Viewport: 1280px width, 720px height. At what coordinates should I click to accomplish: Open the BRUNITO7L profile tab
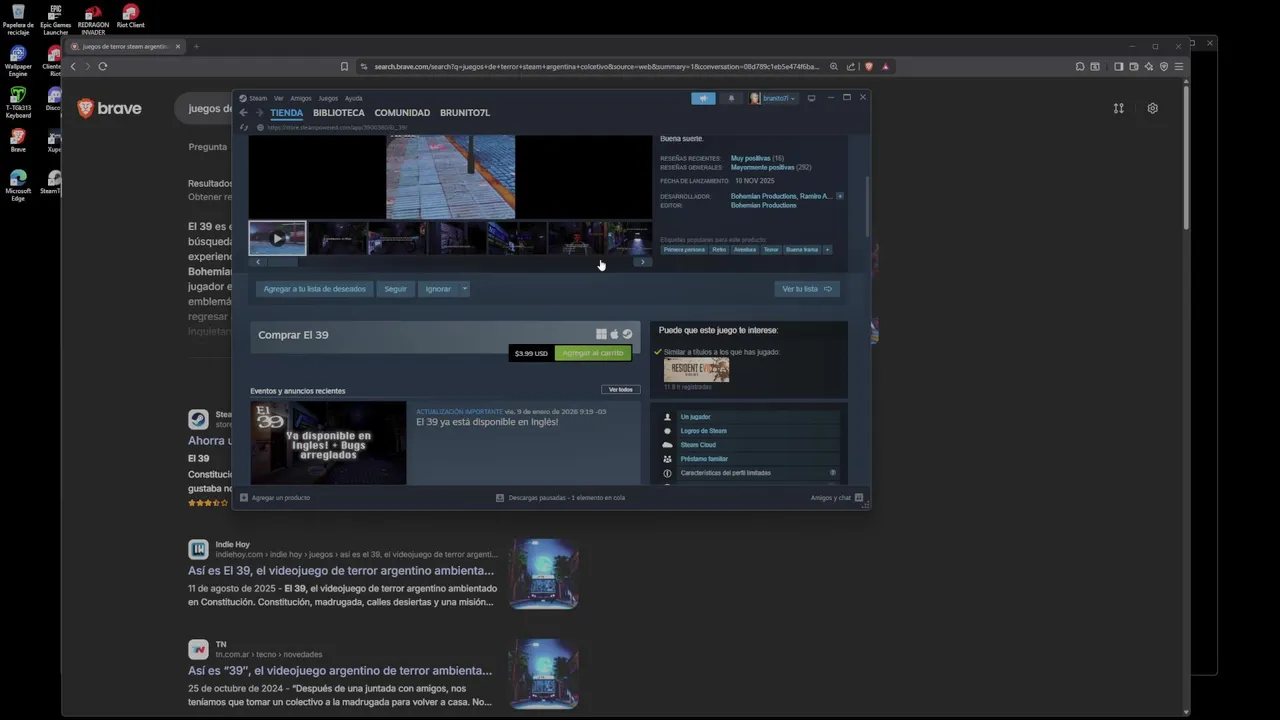(x=465, y=113)
